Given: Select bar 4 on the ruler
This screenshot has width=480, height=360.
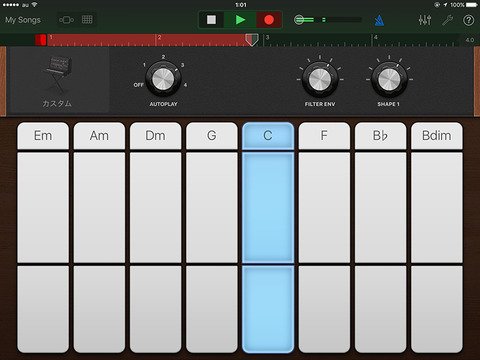Looking at the screenshot, I should coord(376,37).
